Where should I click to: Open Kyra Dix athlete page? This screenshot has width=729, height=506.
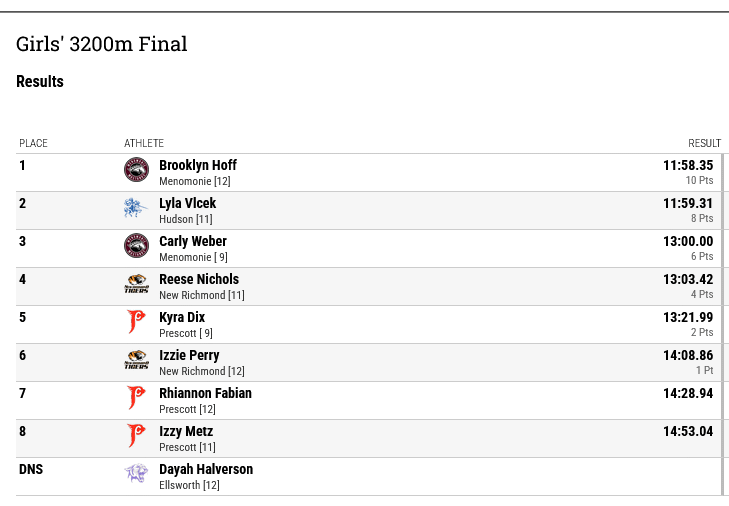pos(182,317)
